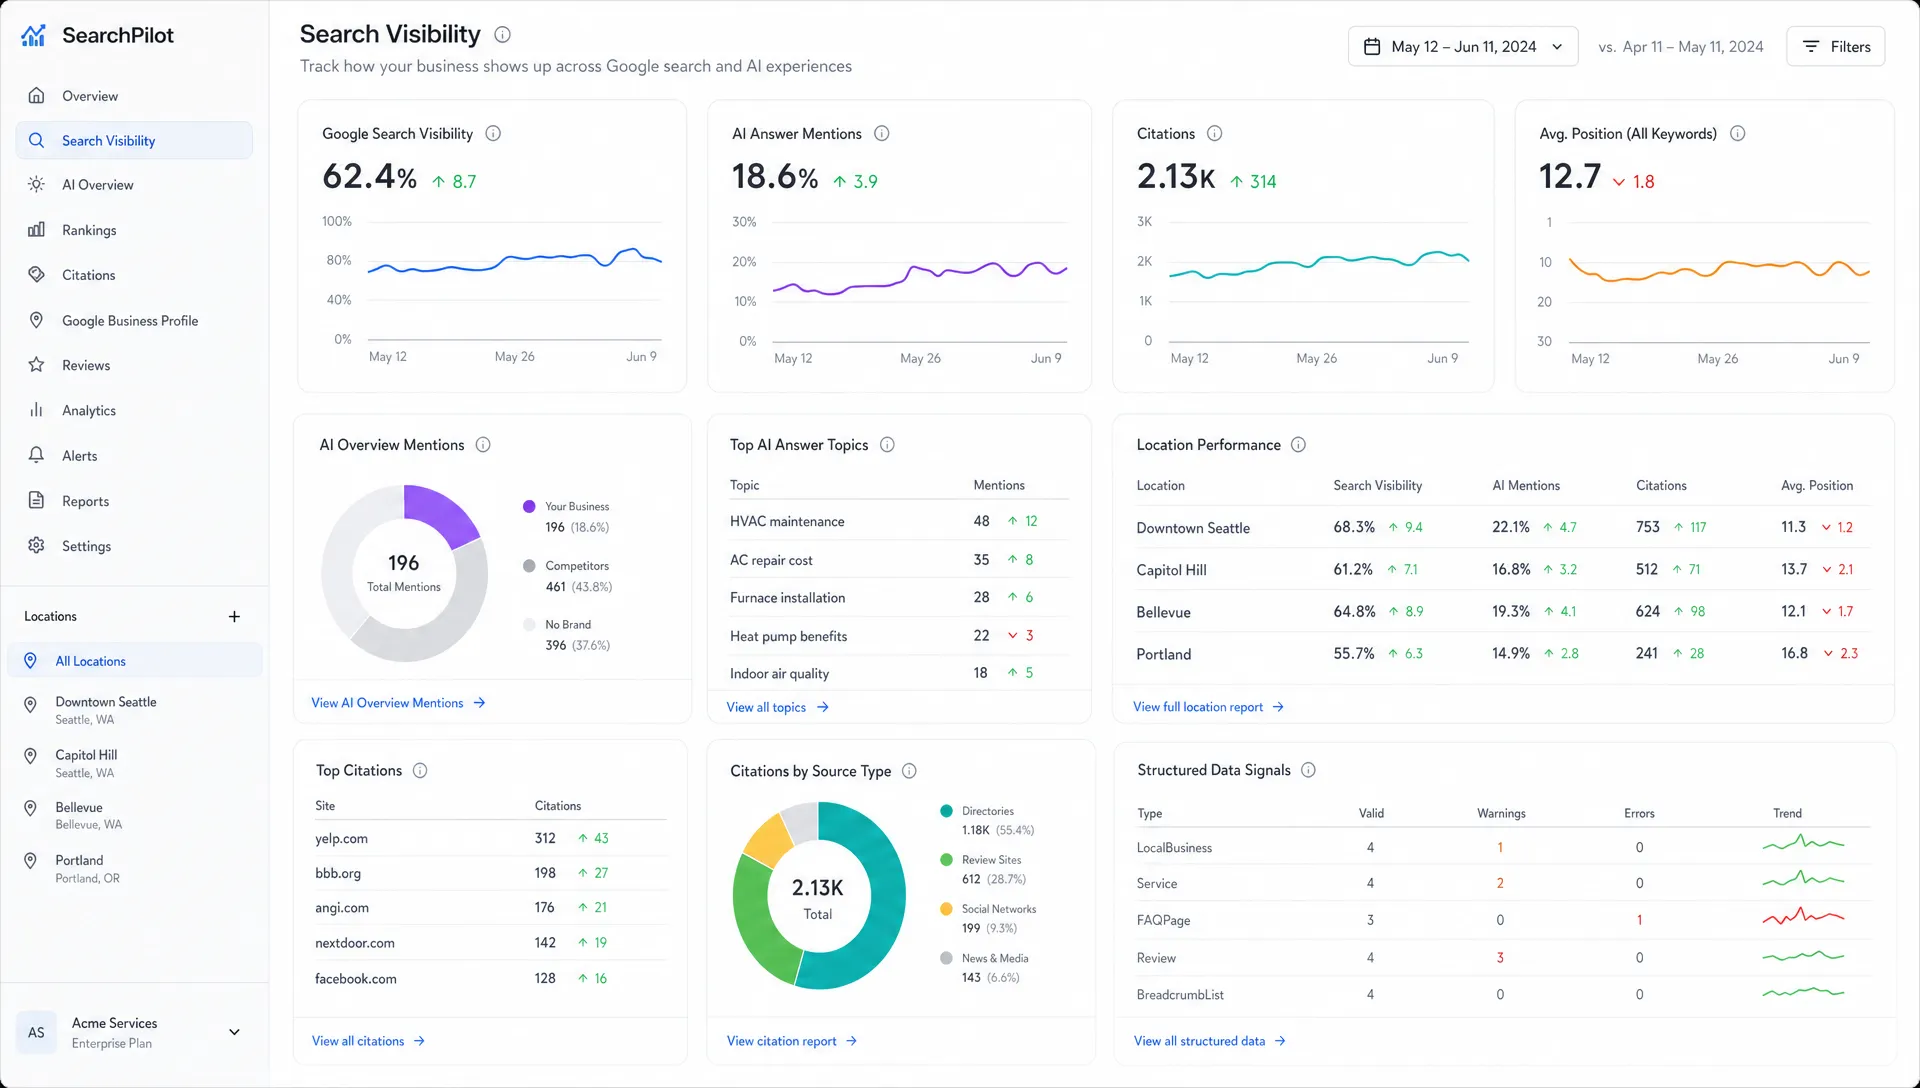Open View citation report link
This screenshot has height=1088, width=1920.
[x=792, y=1041]
